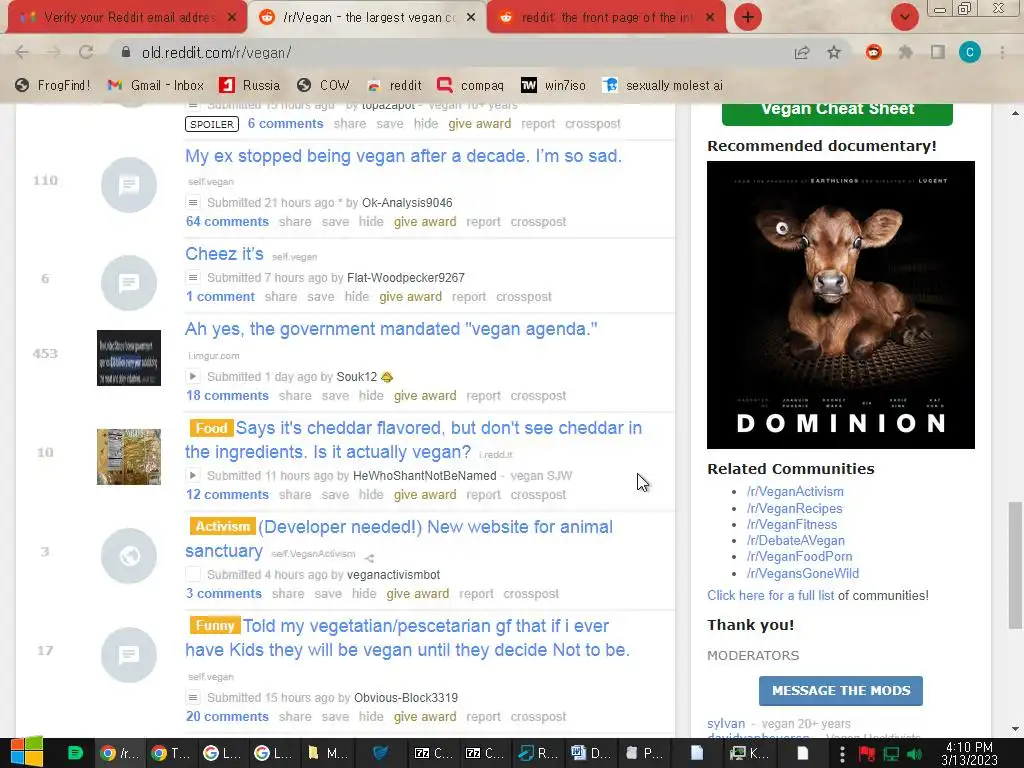Click here for a full list link
The height and width of the screenshot is (768, 1024).
click(771, 596)
